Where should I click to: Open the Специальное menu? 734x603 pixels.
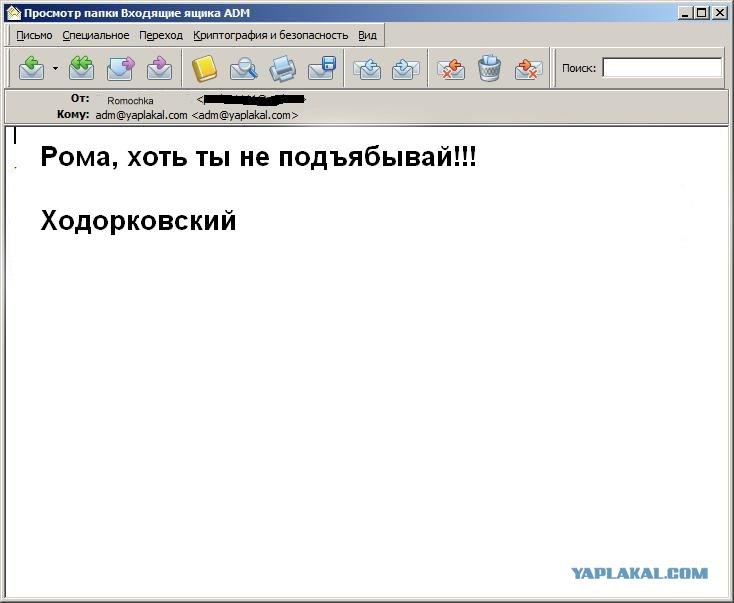[96, 35]
